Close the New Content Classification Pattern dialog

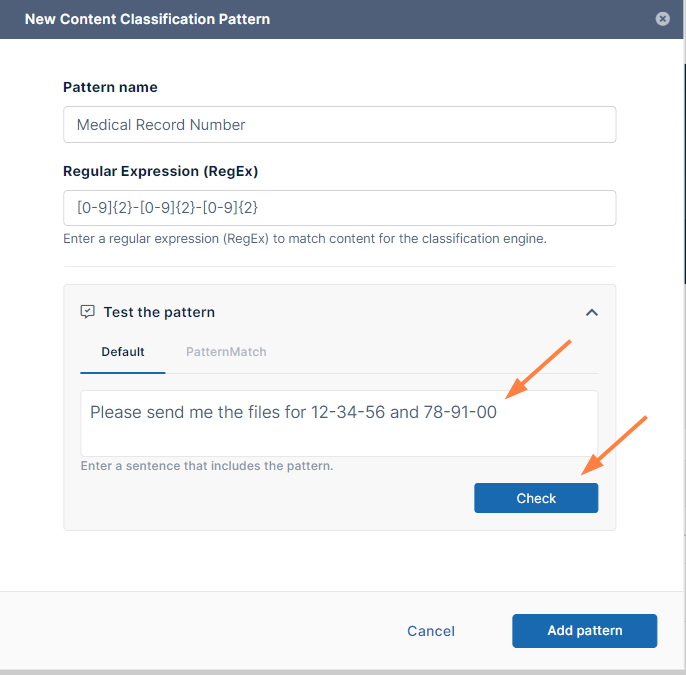(x=662, y=19)
